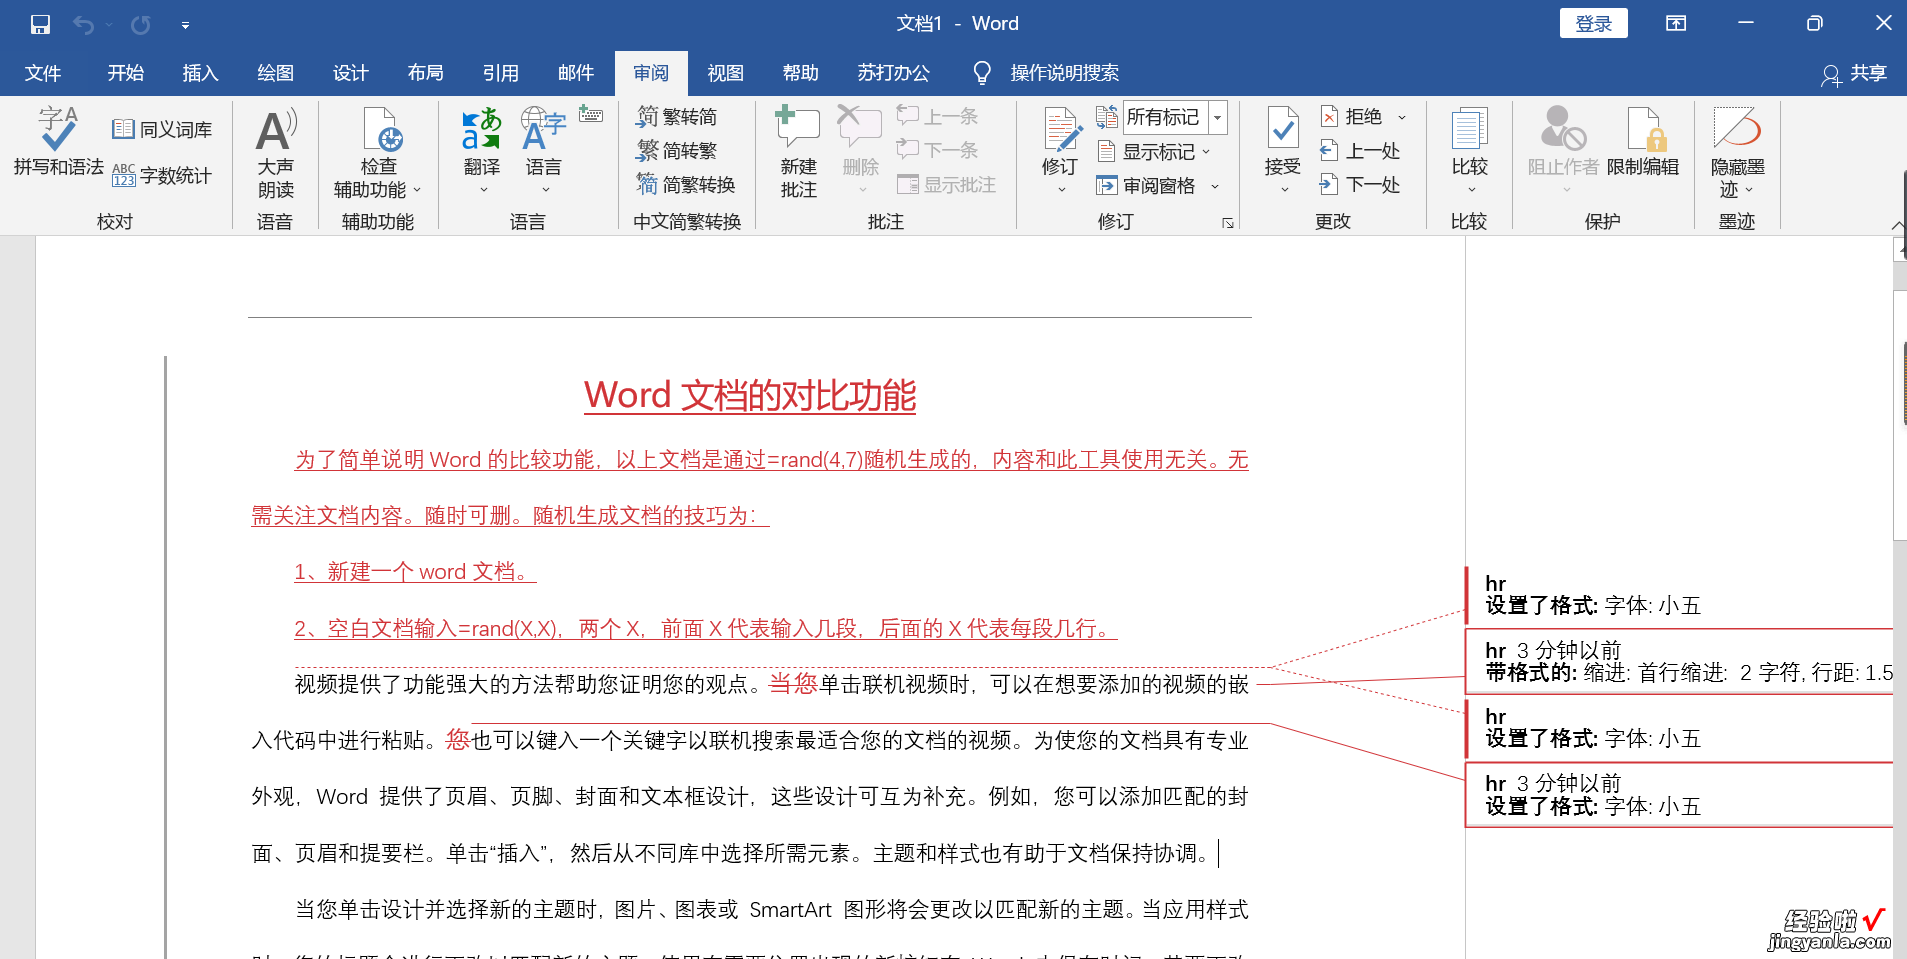Open the 语言 language options

coord(544,152)
